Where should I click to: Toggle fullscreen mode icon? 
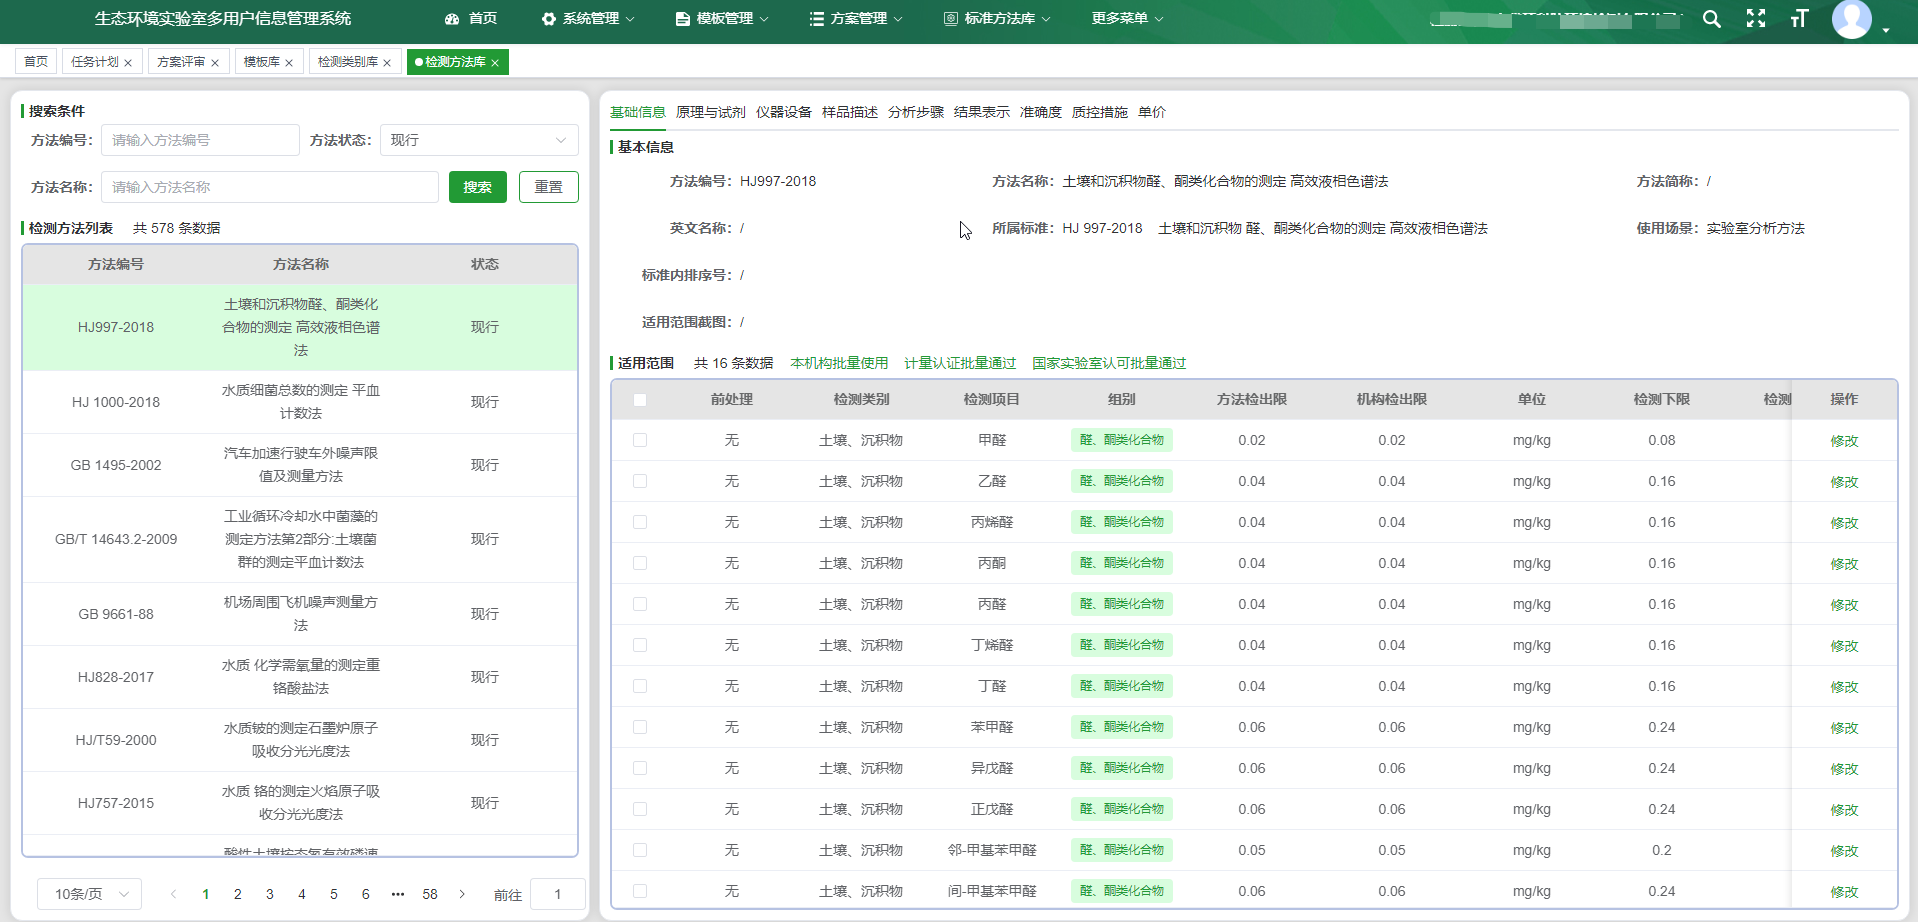(1755, 19)
